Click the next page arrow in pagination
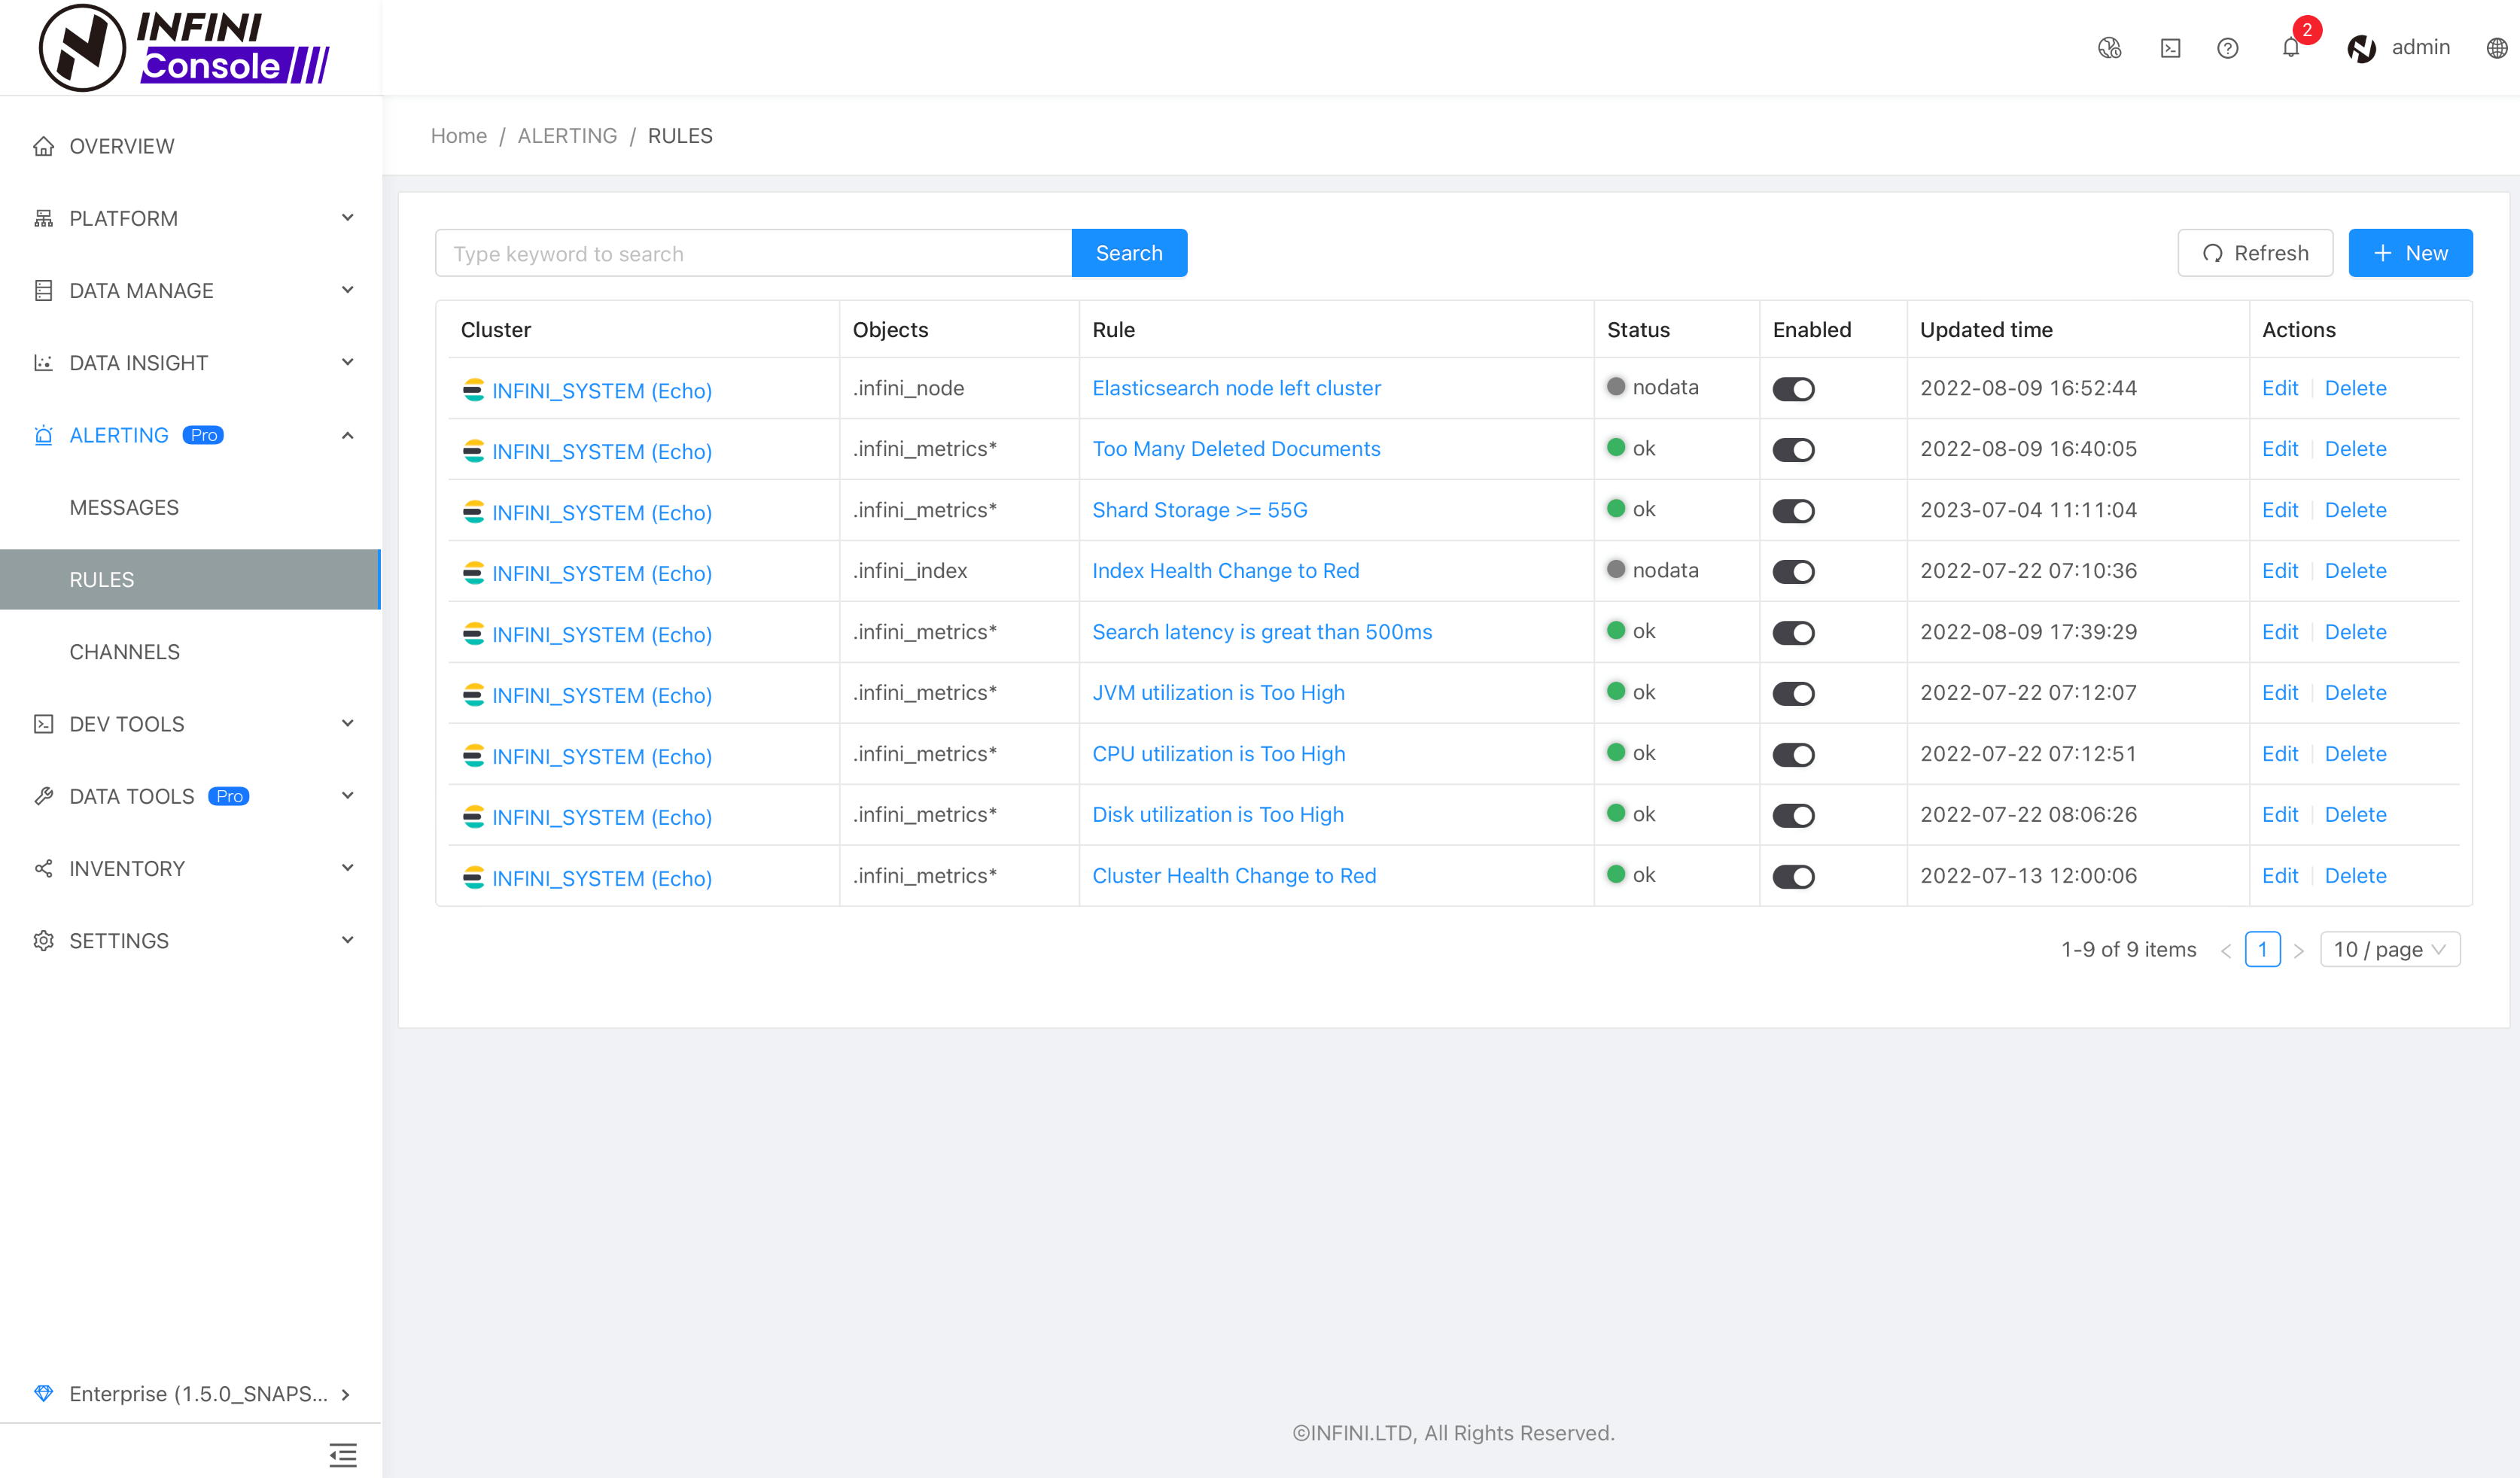The width and height of the screenshot is (2520, 1478). [2298, 951]
